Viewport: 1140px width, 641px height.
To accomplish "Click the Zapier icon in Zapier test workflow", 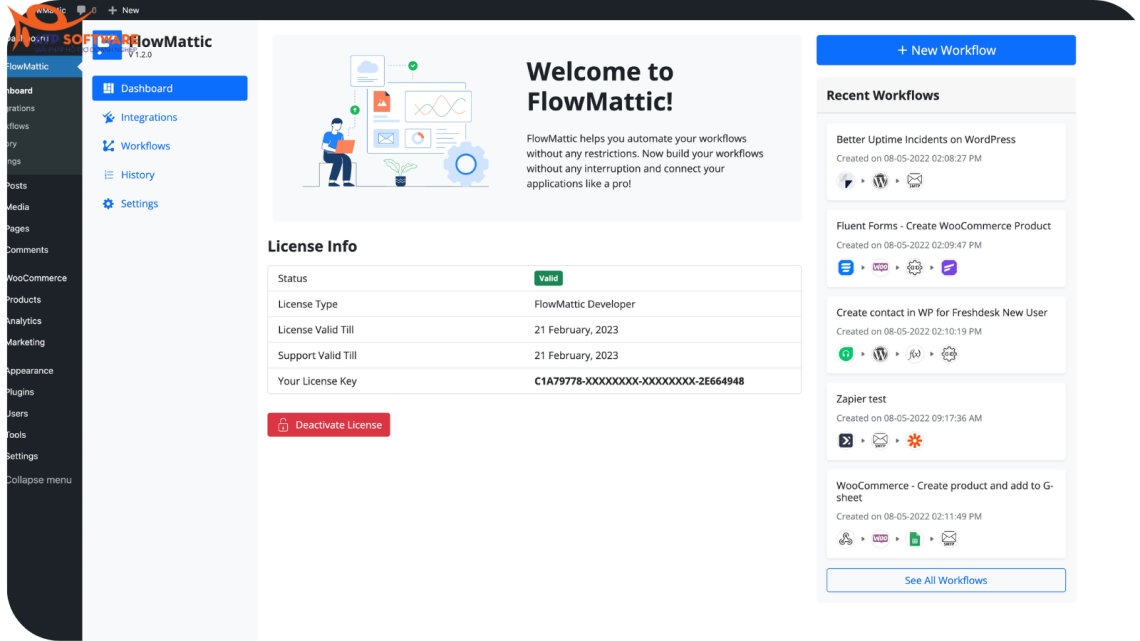I will point(914,440).
